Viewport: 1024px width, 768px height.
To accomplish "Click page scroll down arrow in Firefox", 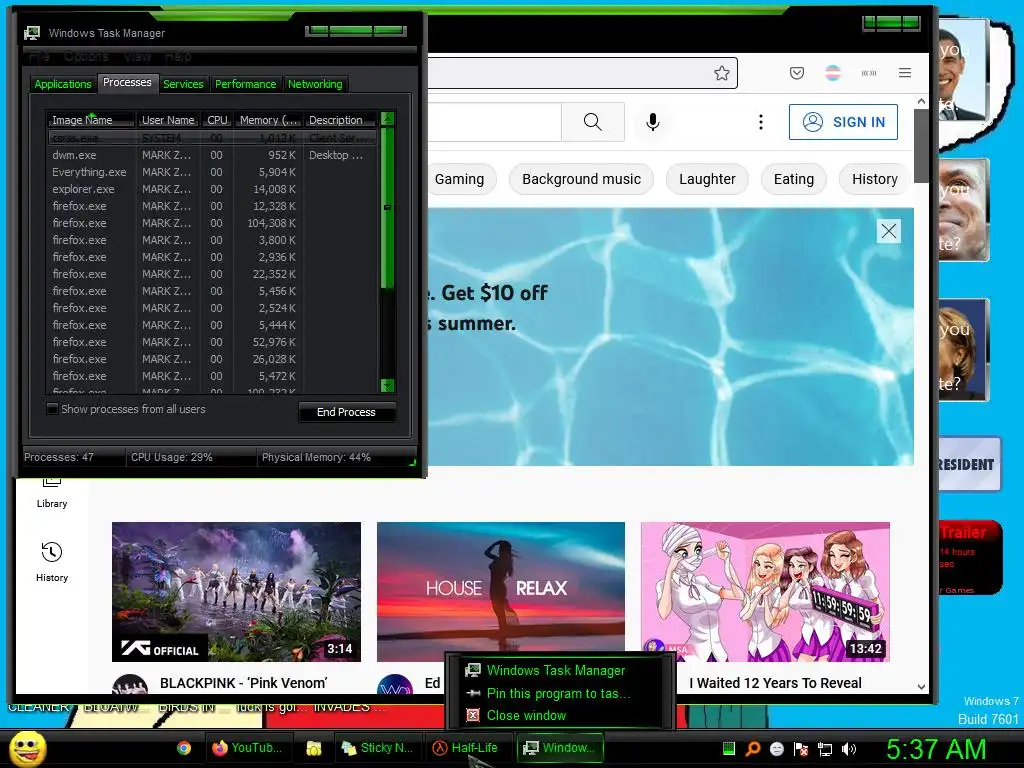I will [x=921, y=686].
